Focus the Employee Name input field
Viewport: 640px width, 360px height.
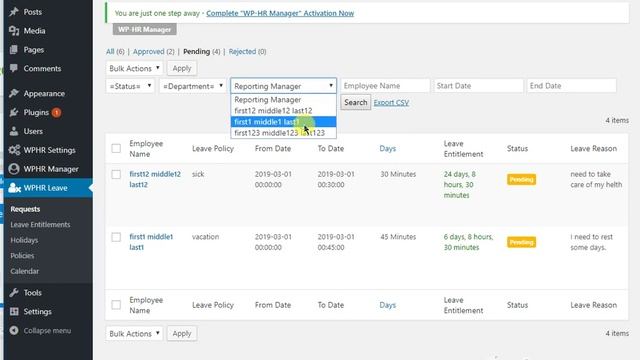coord(385,86)
